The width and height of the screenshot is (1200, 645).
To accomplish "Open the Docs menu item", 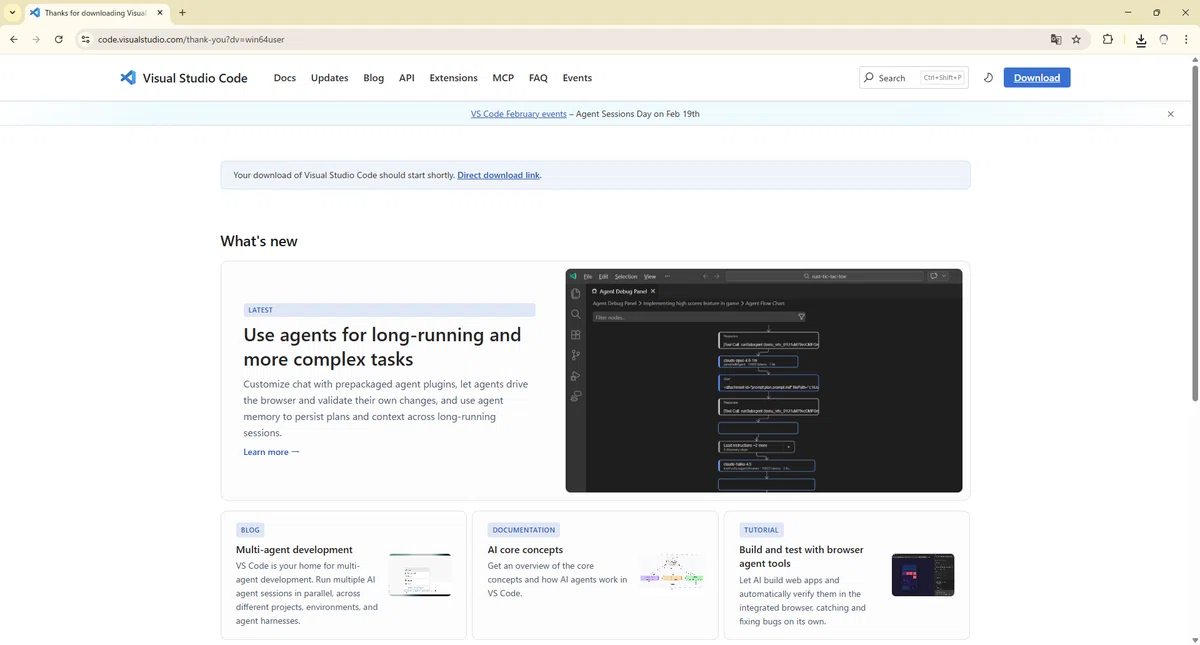I will pos(285,78).
